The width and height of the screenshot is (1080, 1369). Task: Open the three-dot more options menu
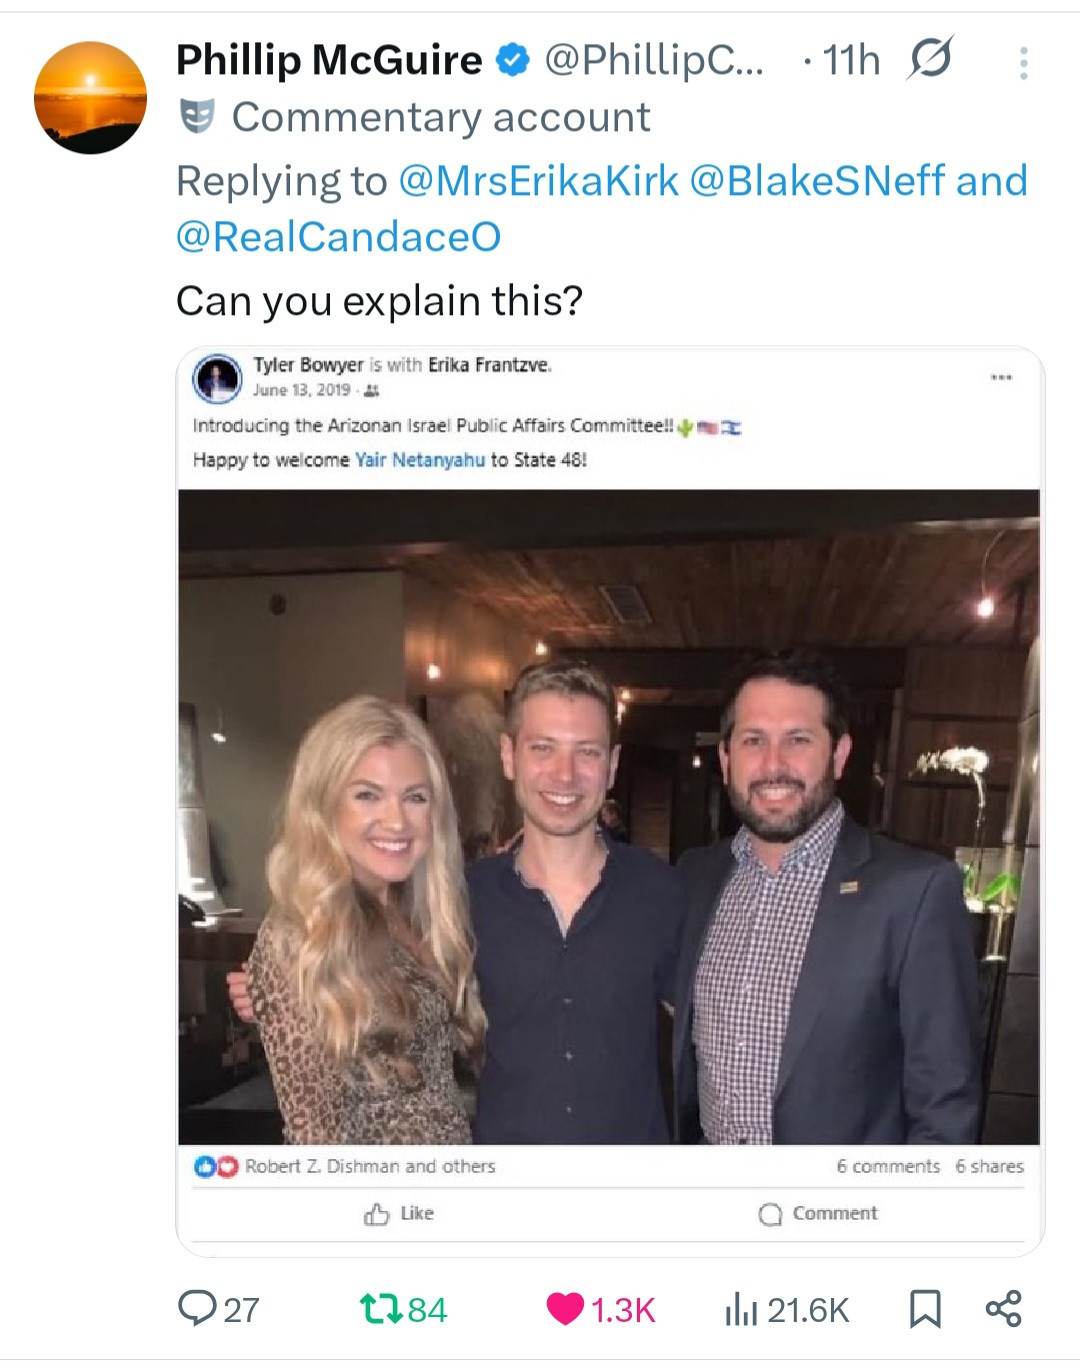coord(1023,63)
